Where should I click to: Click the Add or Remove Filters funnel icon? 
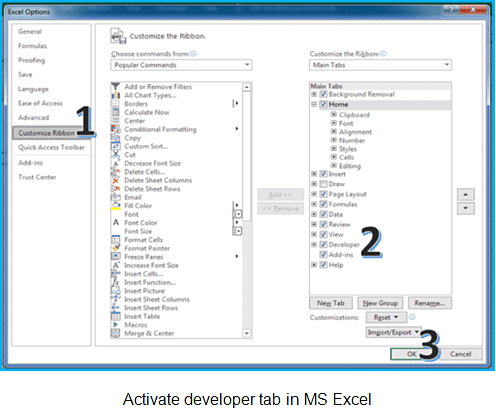click(115, 87)
